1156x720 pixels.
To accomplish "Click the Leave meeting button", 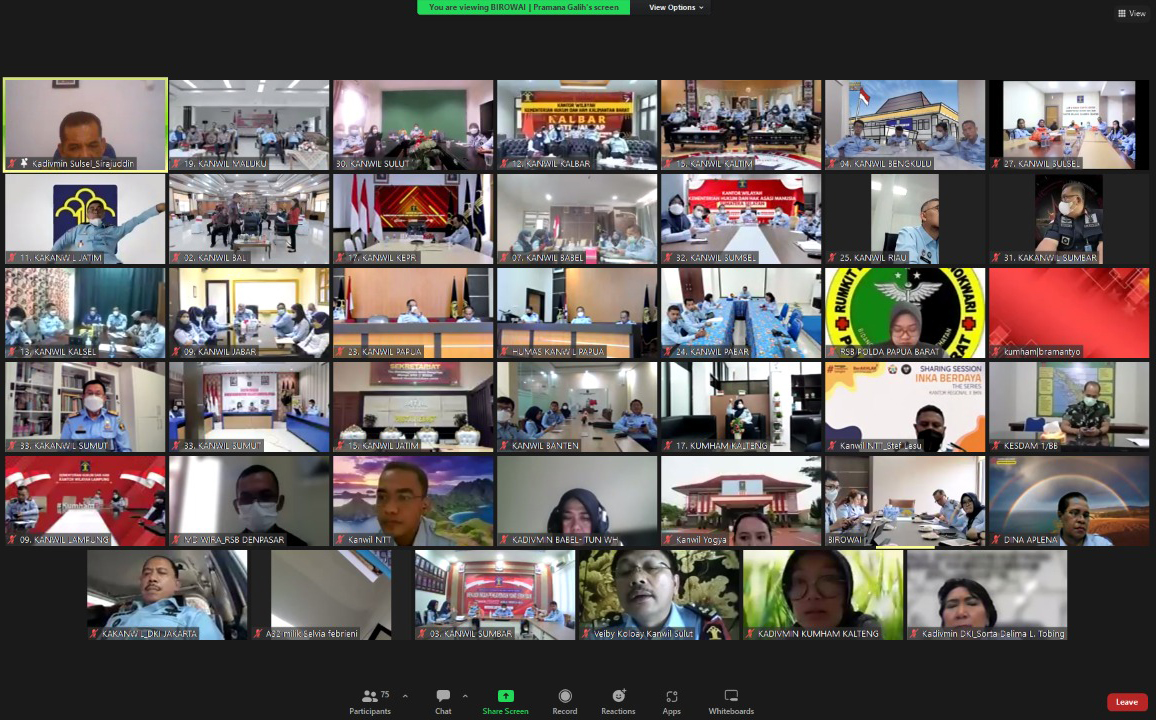I will click(1127, 702).
